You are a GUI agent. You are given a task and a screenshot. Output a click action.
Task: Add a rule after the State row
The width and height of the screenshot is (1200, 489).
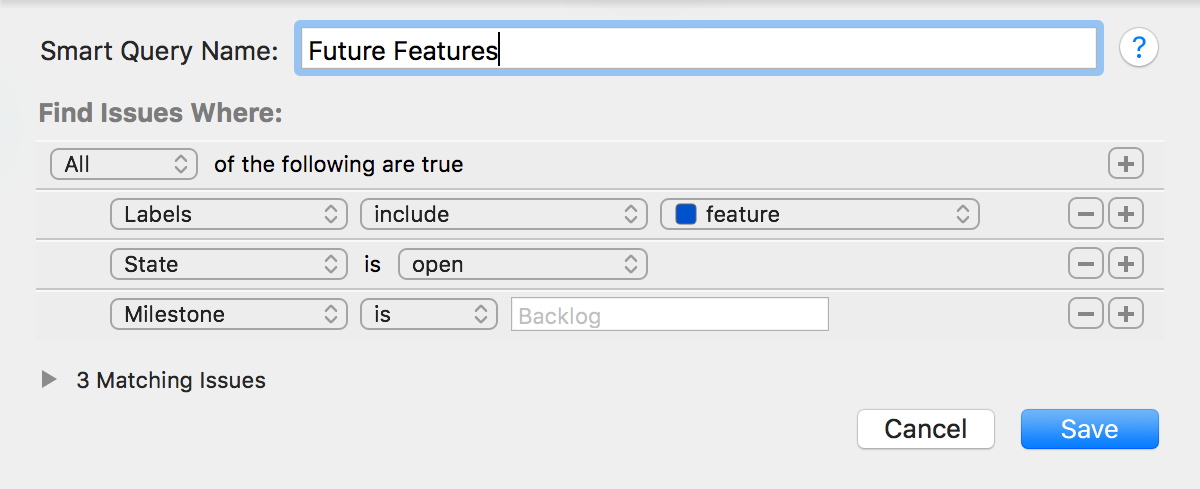click(1126, 264)
